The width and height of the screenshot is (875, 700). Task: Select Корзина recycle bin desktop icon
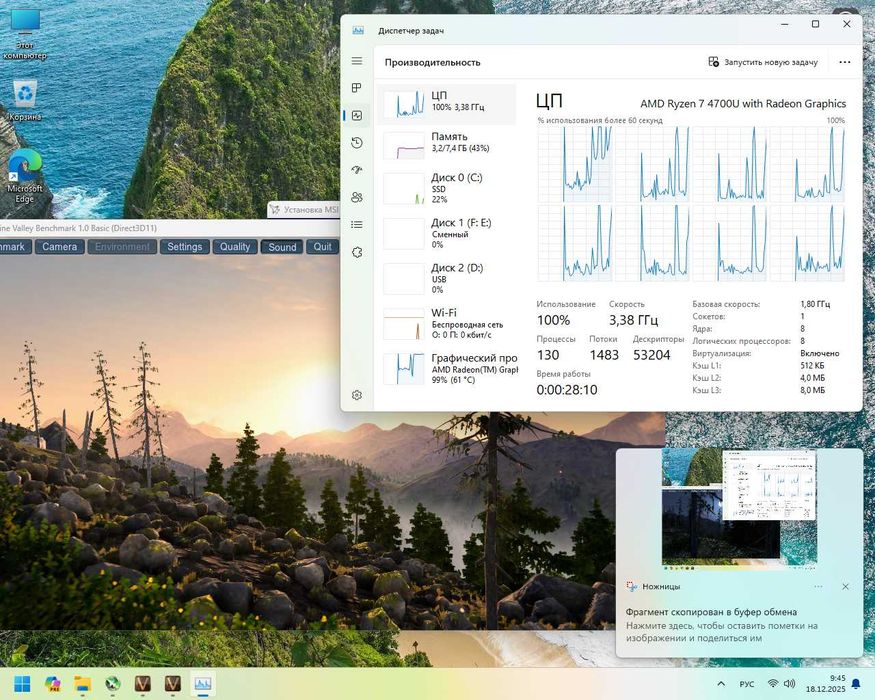(x=25, y=100)
